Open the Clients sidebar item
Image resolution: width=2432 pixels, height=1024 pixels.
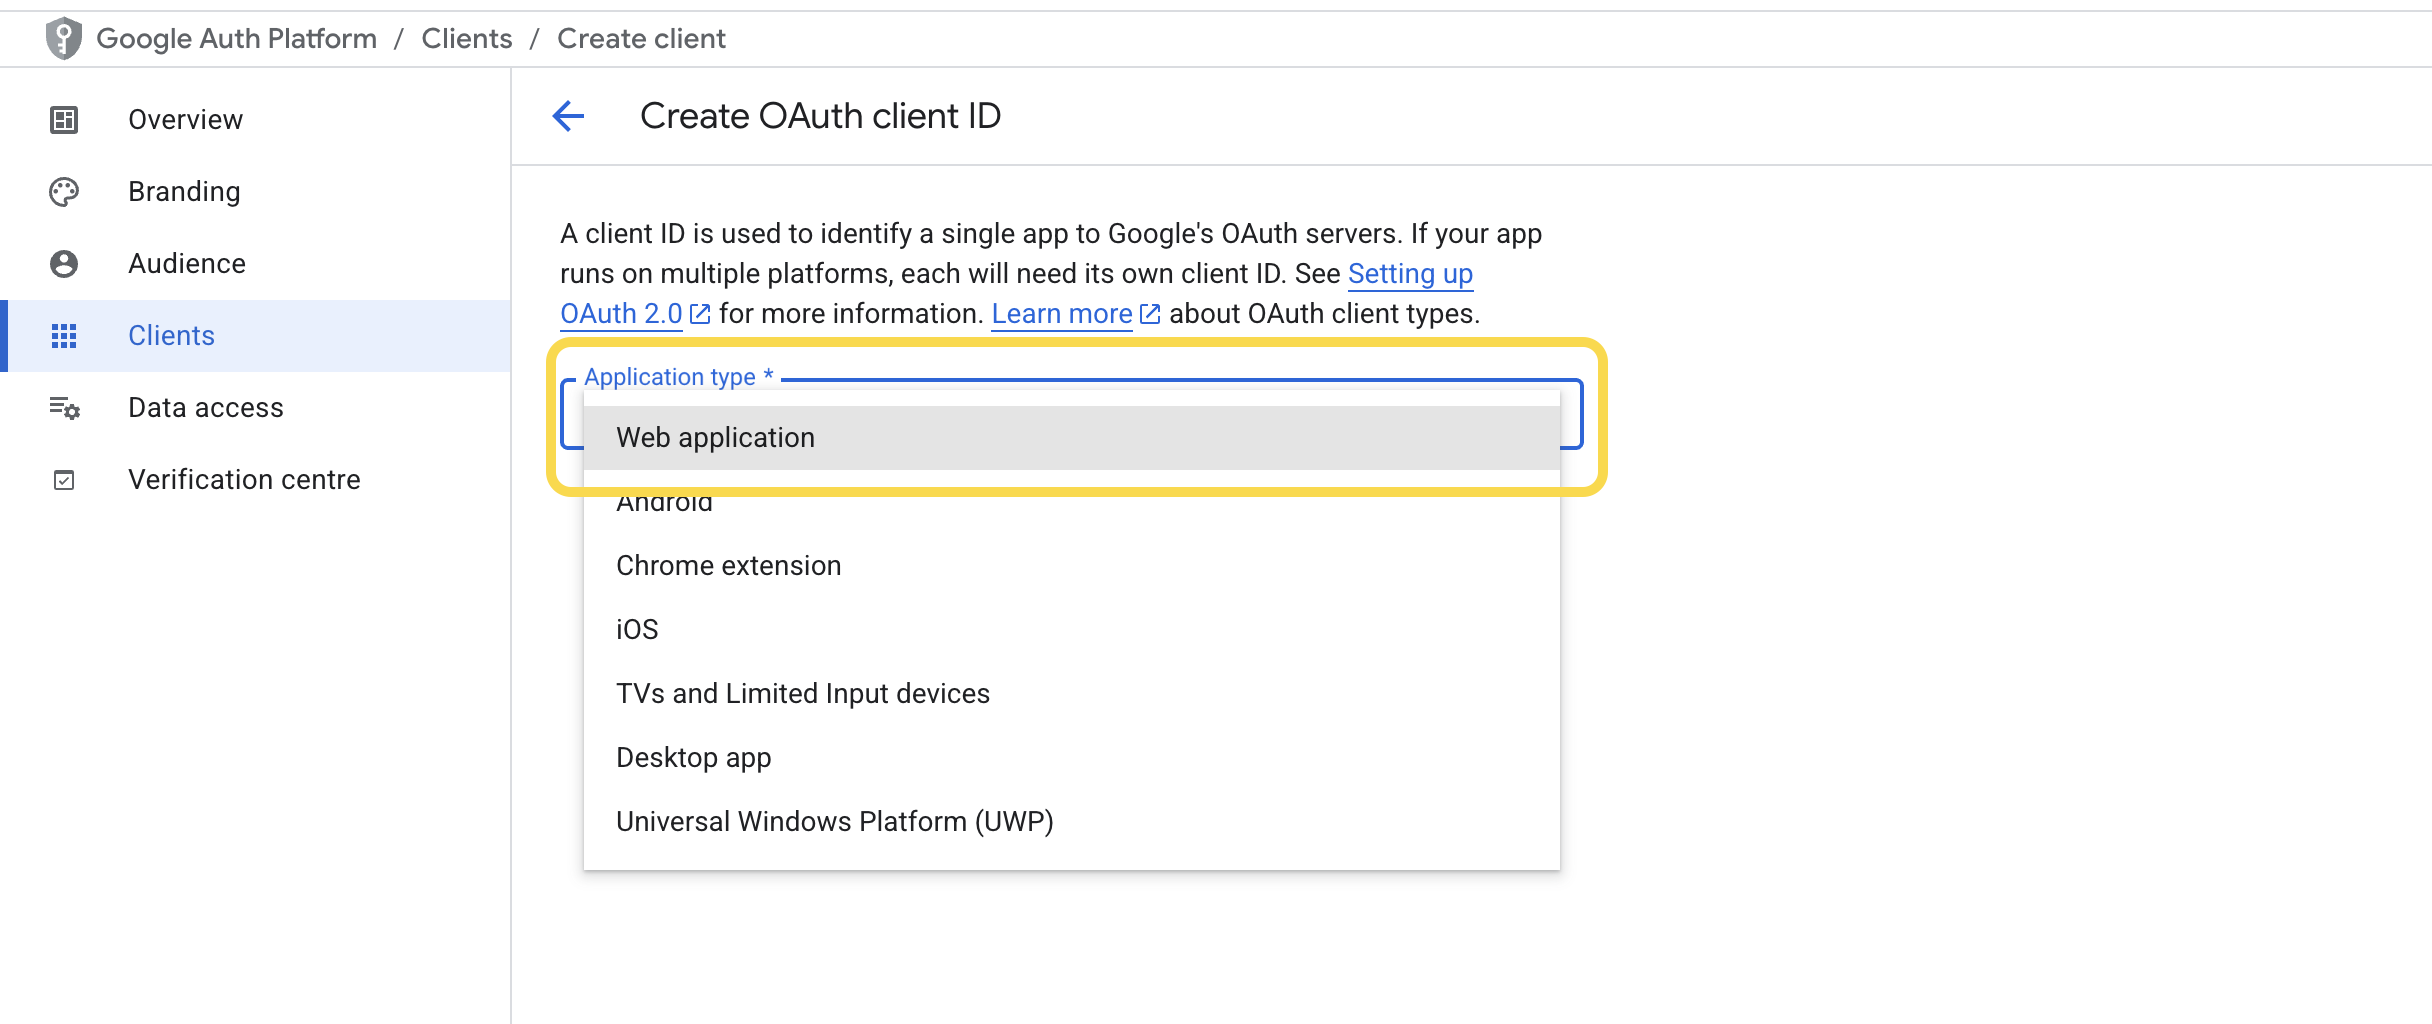[x=255, y=336]
